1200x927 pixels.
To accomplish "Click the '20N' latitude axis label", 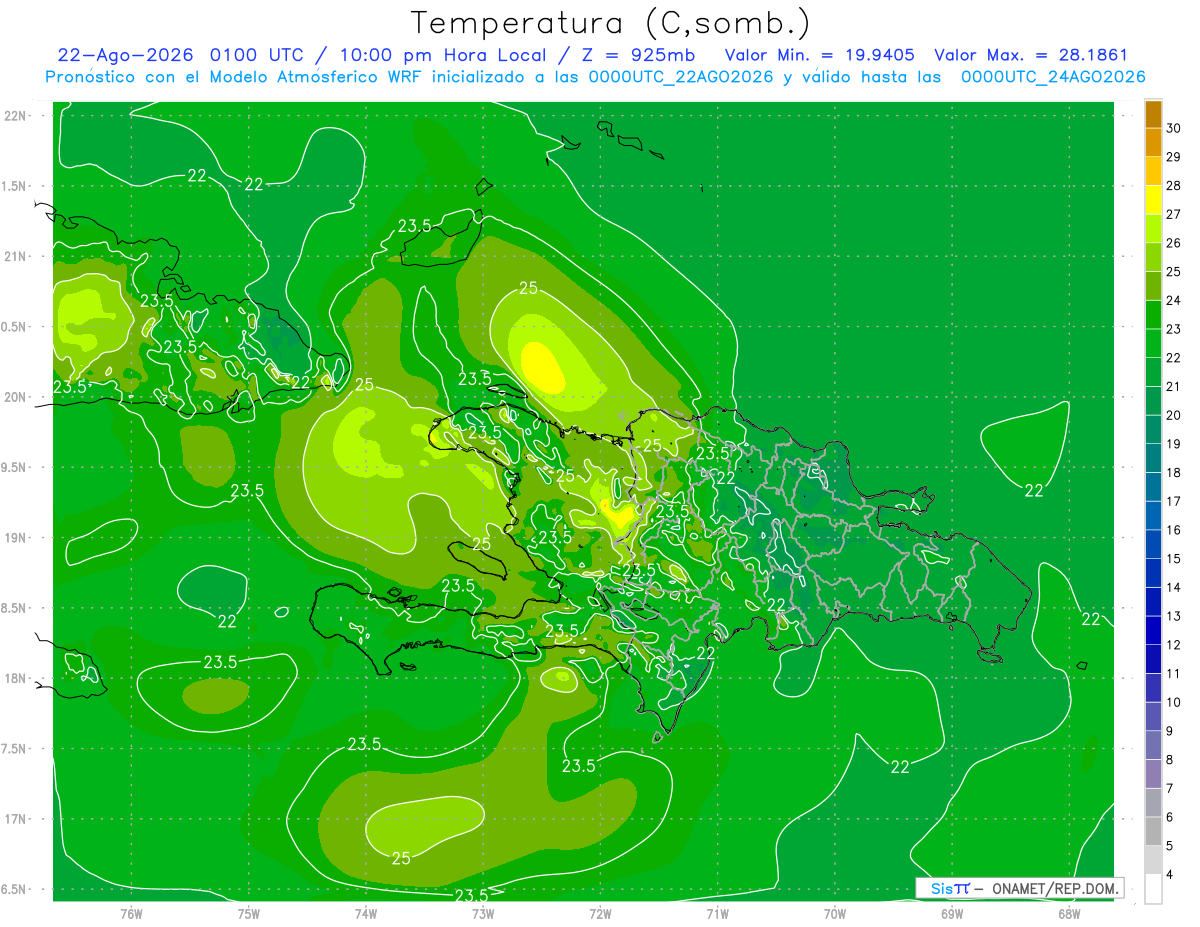I will click(x=15, y=397).
